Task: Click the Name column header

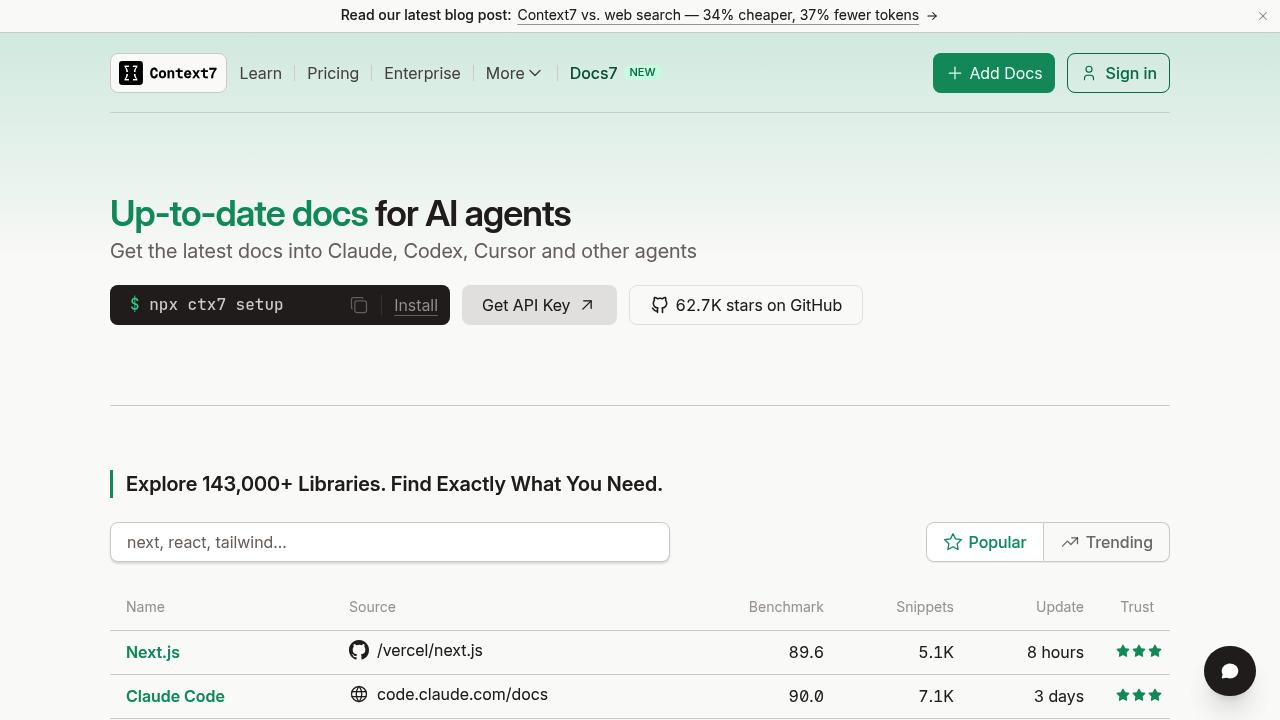Action: click(x=145, y=607)
